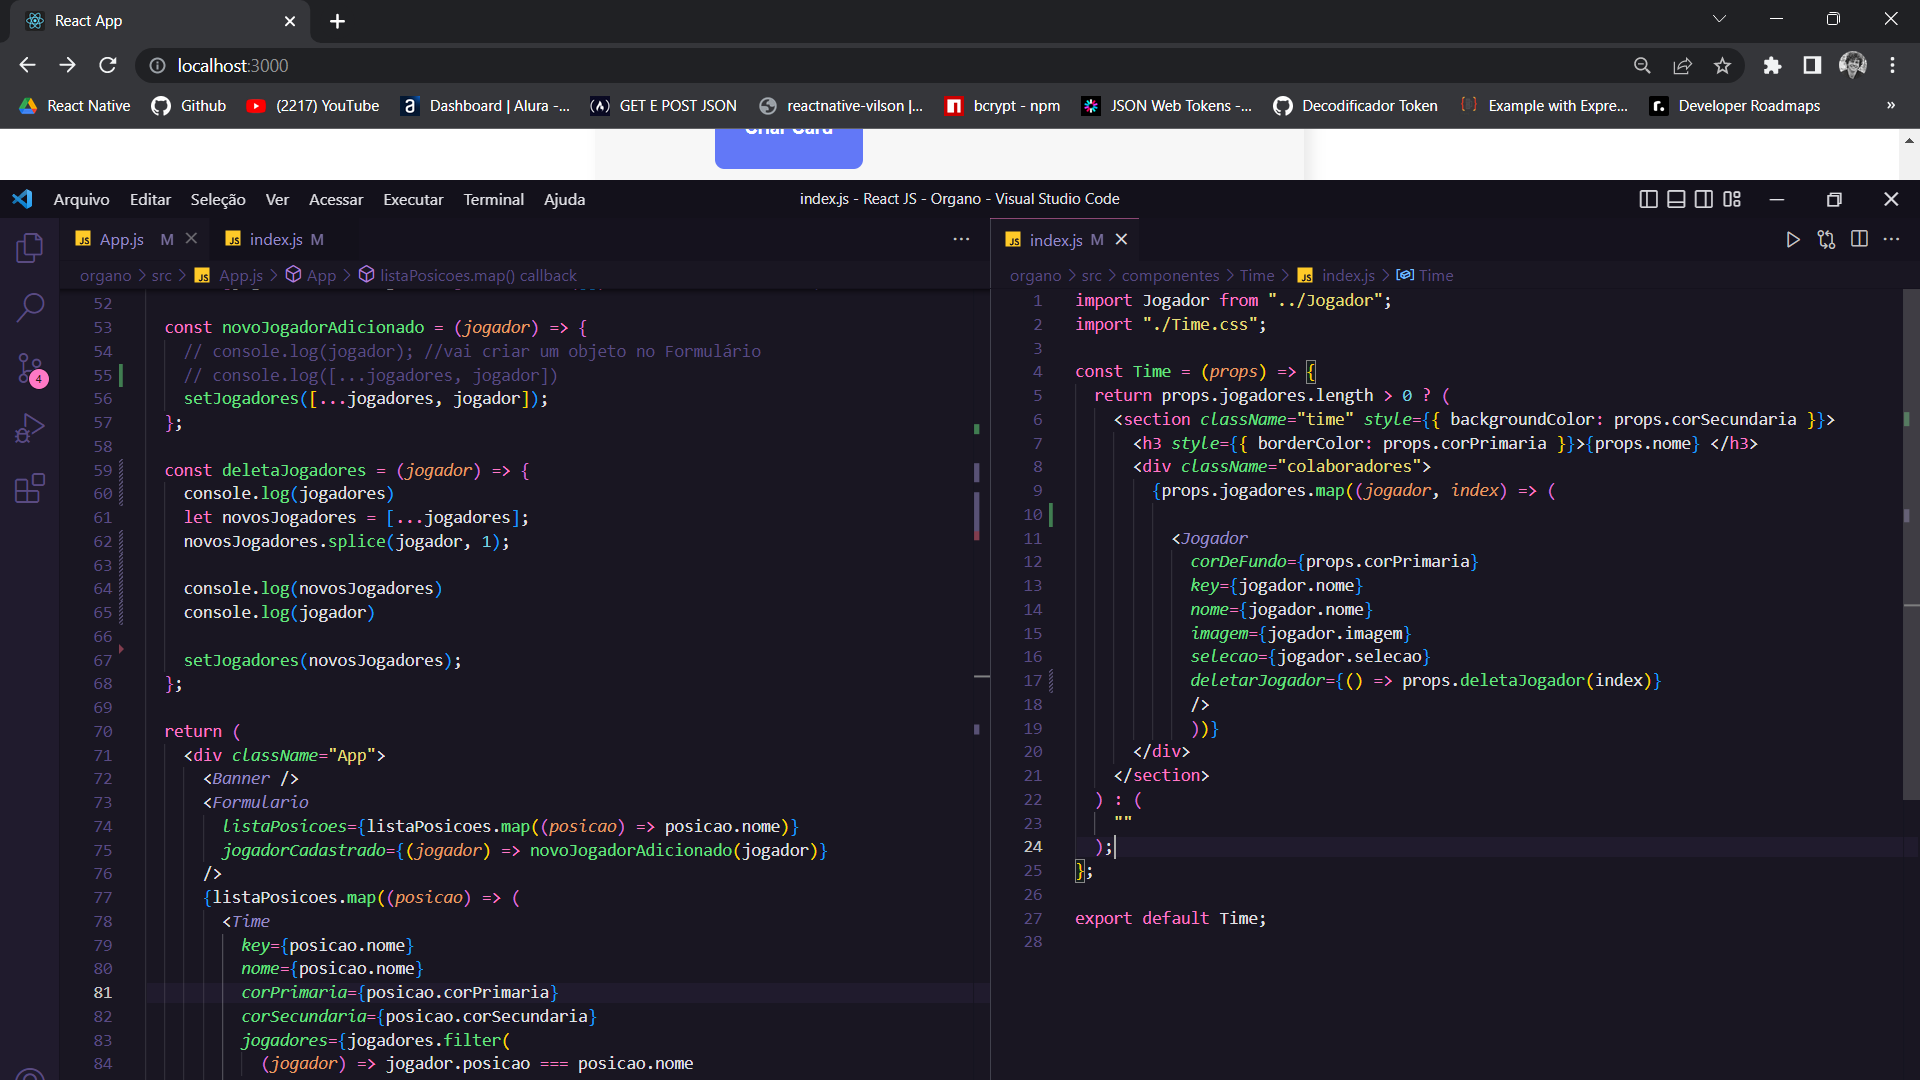Open the Extensions view
Viewport: 1920px width, 1080px height.
coord(30,489)
